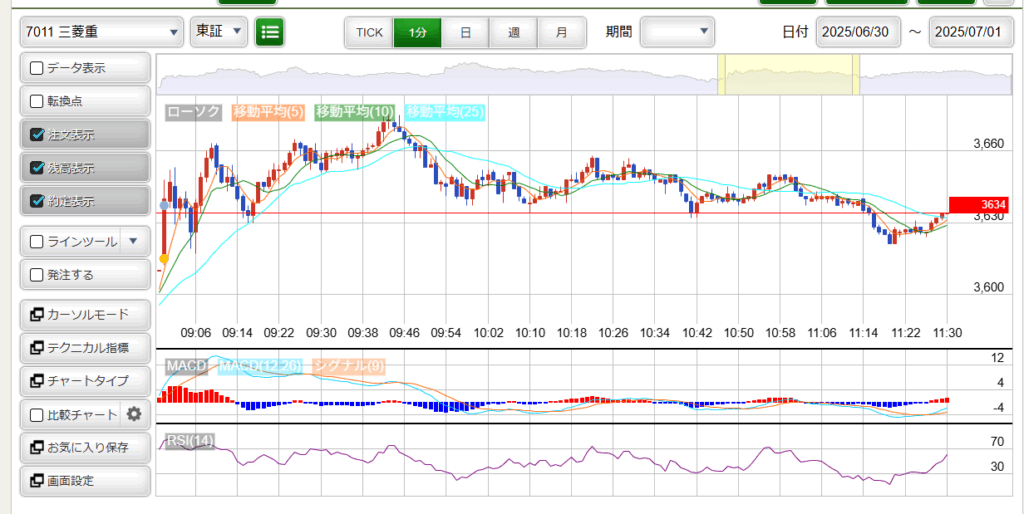Open the 期間 period dropdown

click(677, 31)
